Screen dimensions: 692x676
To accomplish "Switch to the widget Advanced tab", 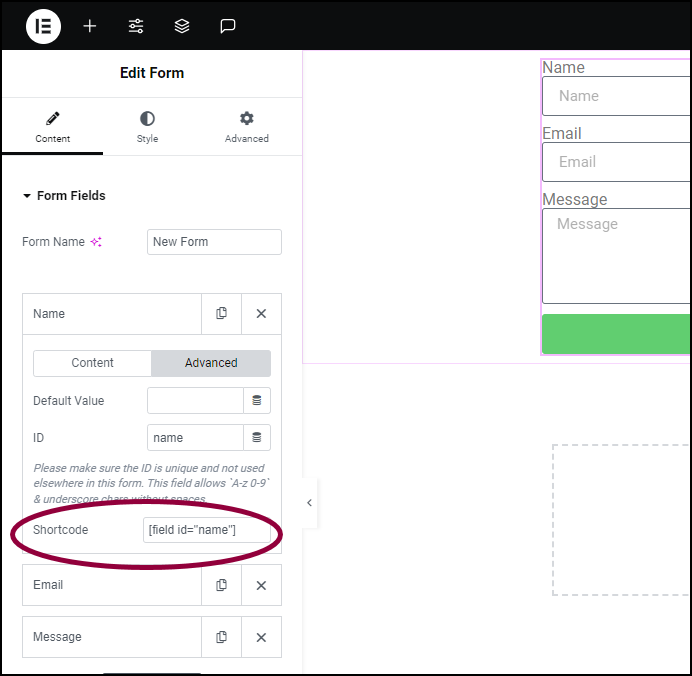I will [x=247, y=127].
